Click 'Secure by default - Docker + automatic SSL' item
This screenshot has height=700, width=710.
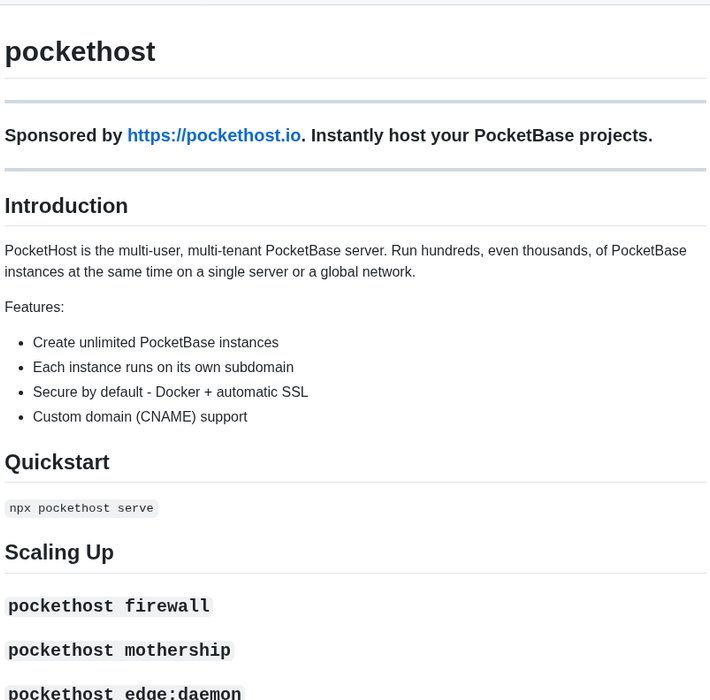click(170, 392)
